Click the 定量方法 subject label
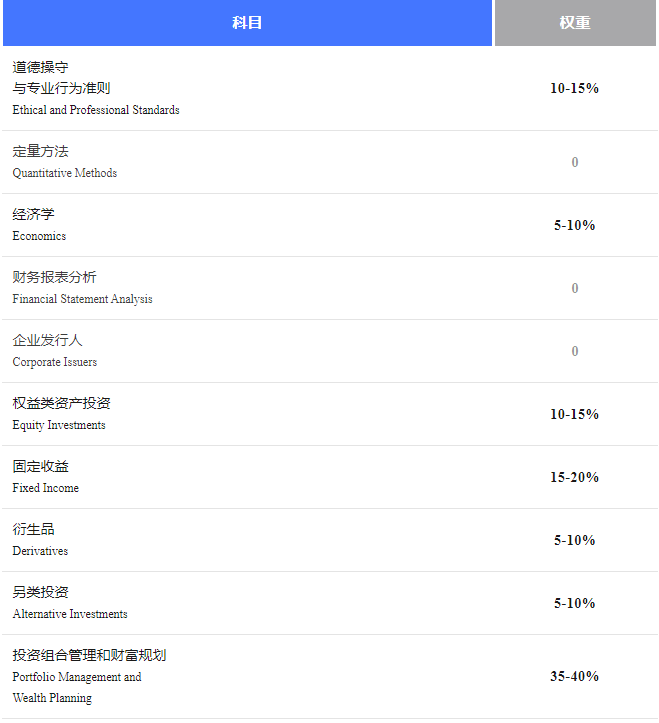The image size is (659, 723). 40,152
